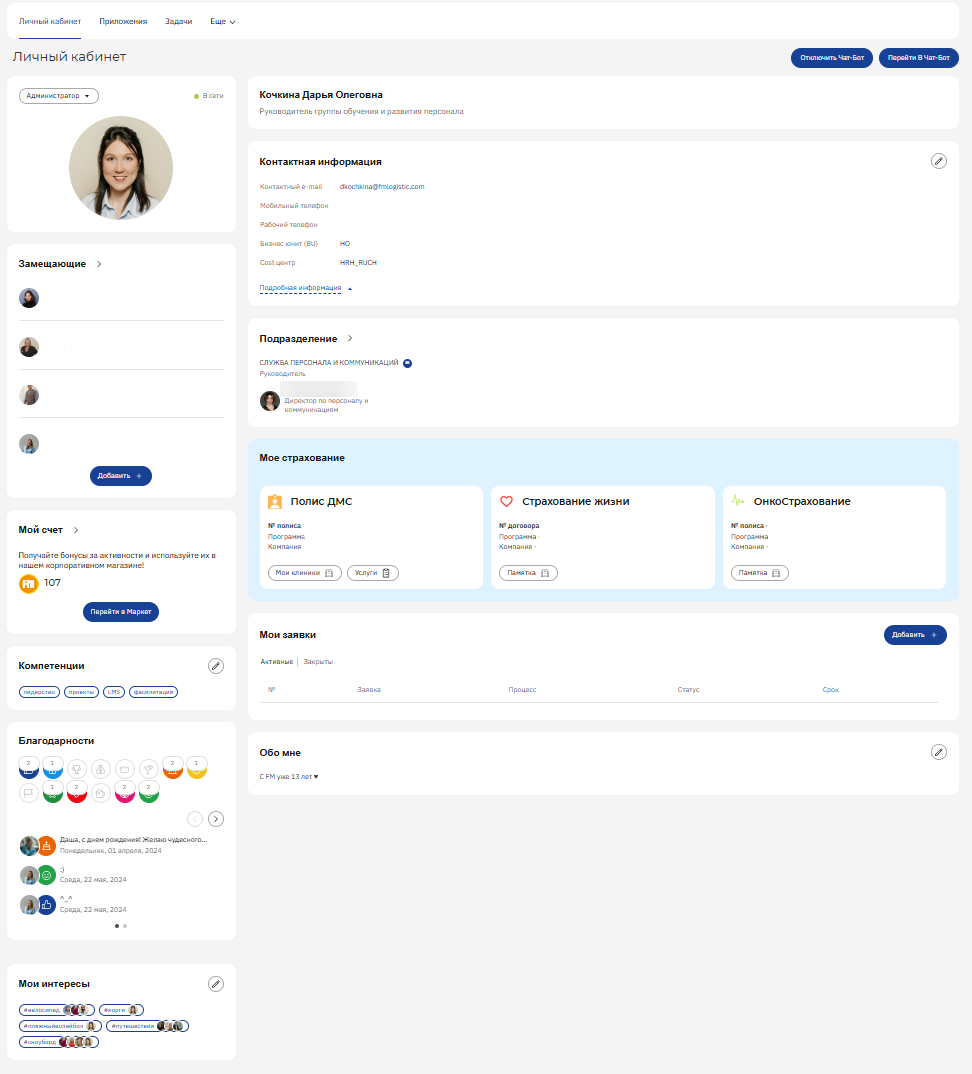Show the Закрытые requests tab
Image resolution: width=972 pixels, height=1074 pixels.
pos(318,662)
